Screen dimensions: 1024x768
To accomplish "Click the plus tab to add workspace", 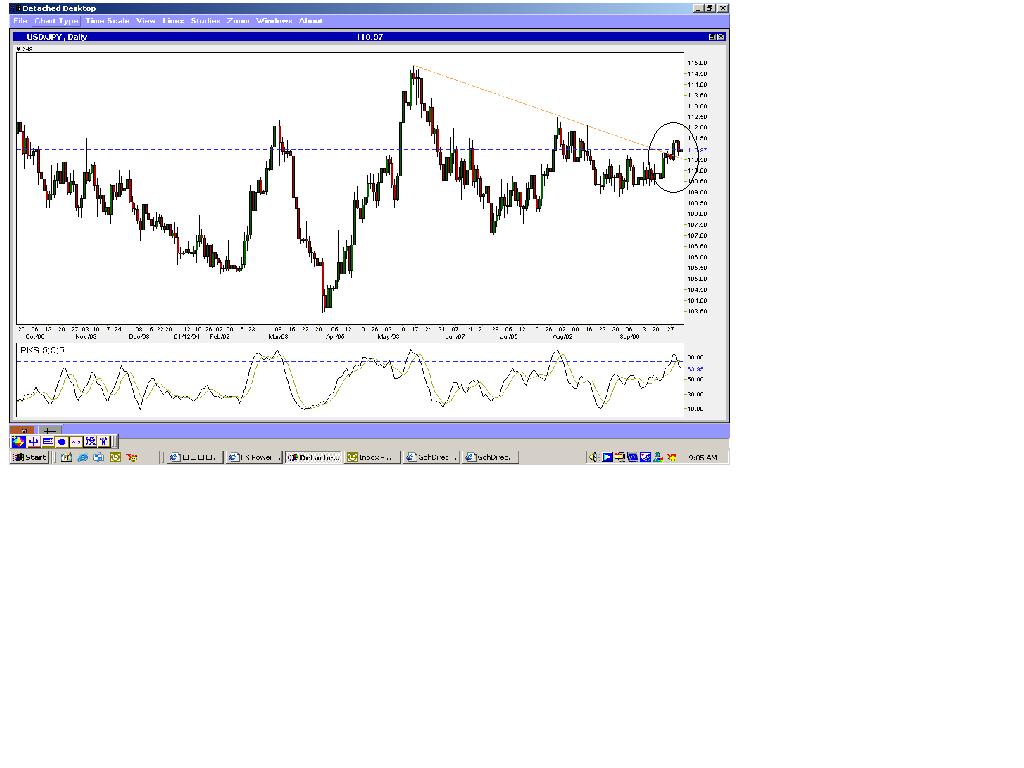I will tap(50, 430).
